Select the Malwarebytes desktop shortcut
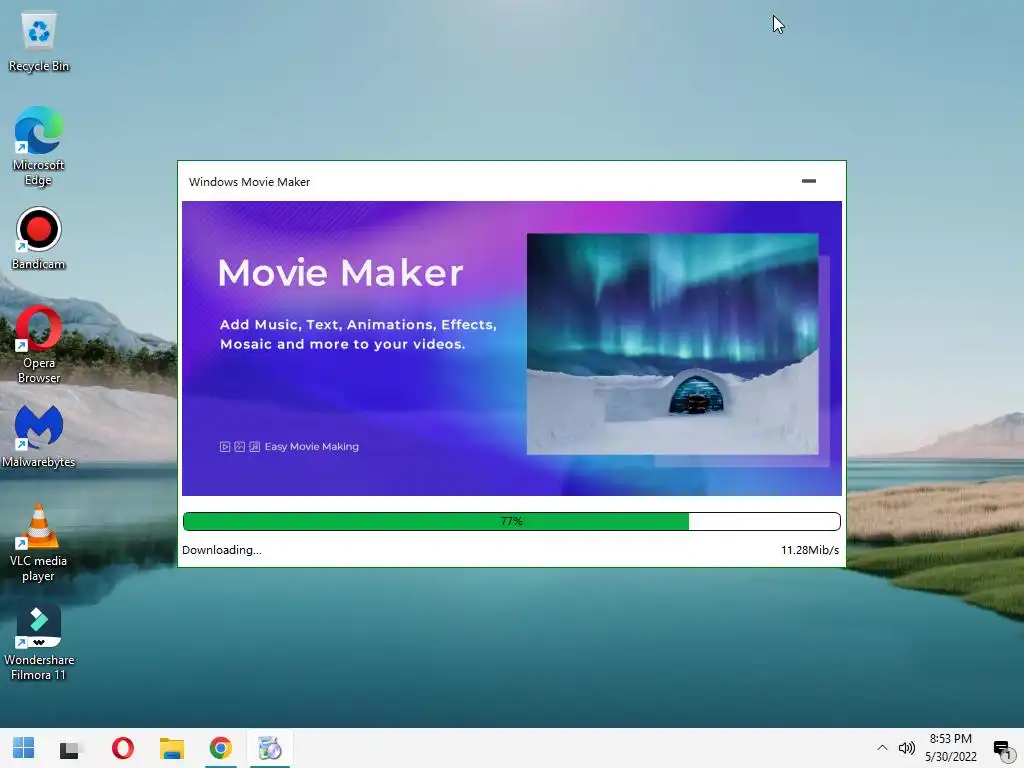Viewport: 1024px width, 768px height. pos(39,436)
